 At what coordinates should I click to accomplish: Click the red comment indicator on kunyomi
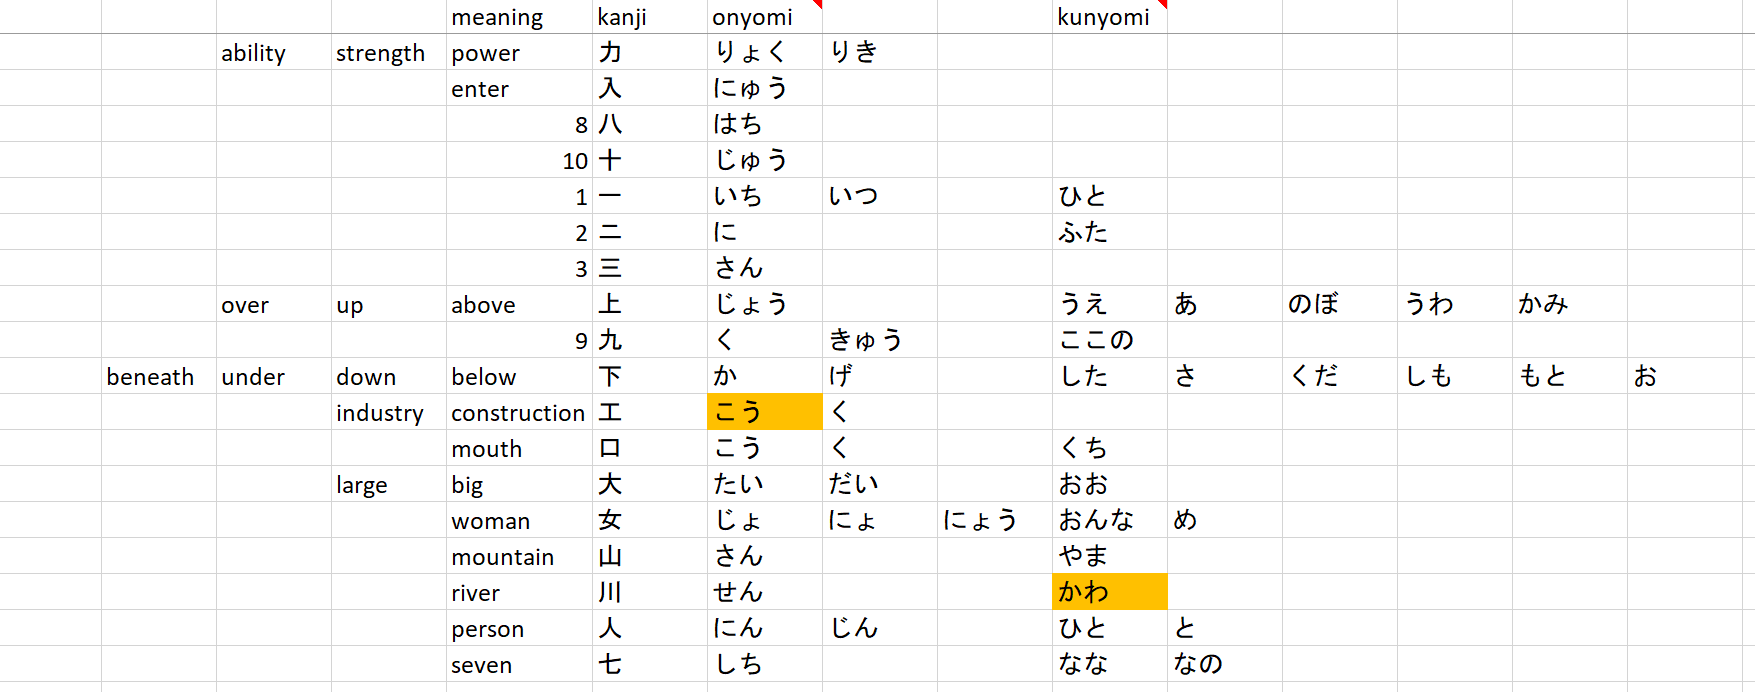pyautogui.click(x=1162, y=4)
